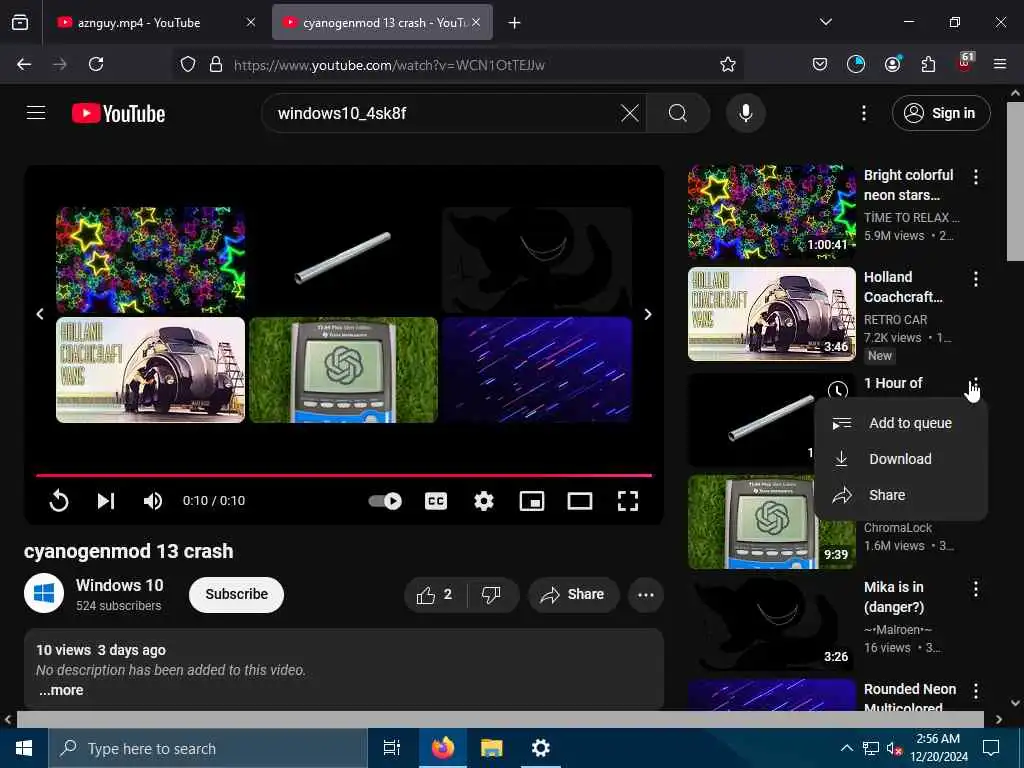
Task: Close the cyanogenmod 13 crash tab
Action: 476,22
